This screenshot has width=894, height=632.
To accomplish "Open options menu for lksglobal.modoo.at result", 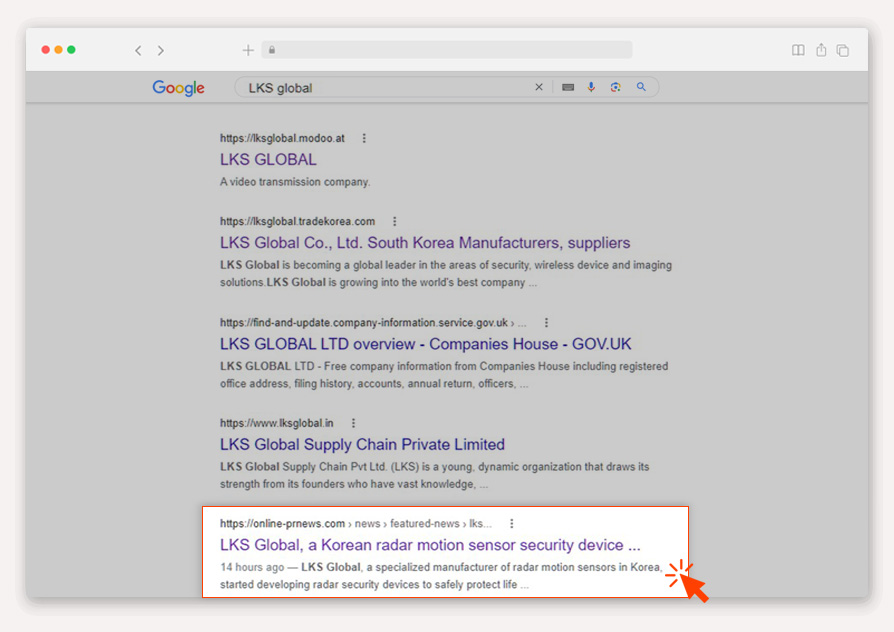I will coord(364,138).
